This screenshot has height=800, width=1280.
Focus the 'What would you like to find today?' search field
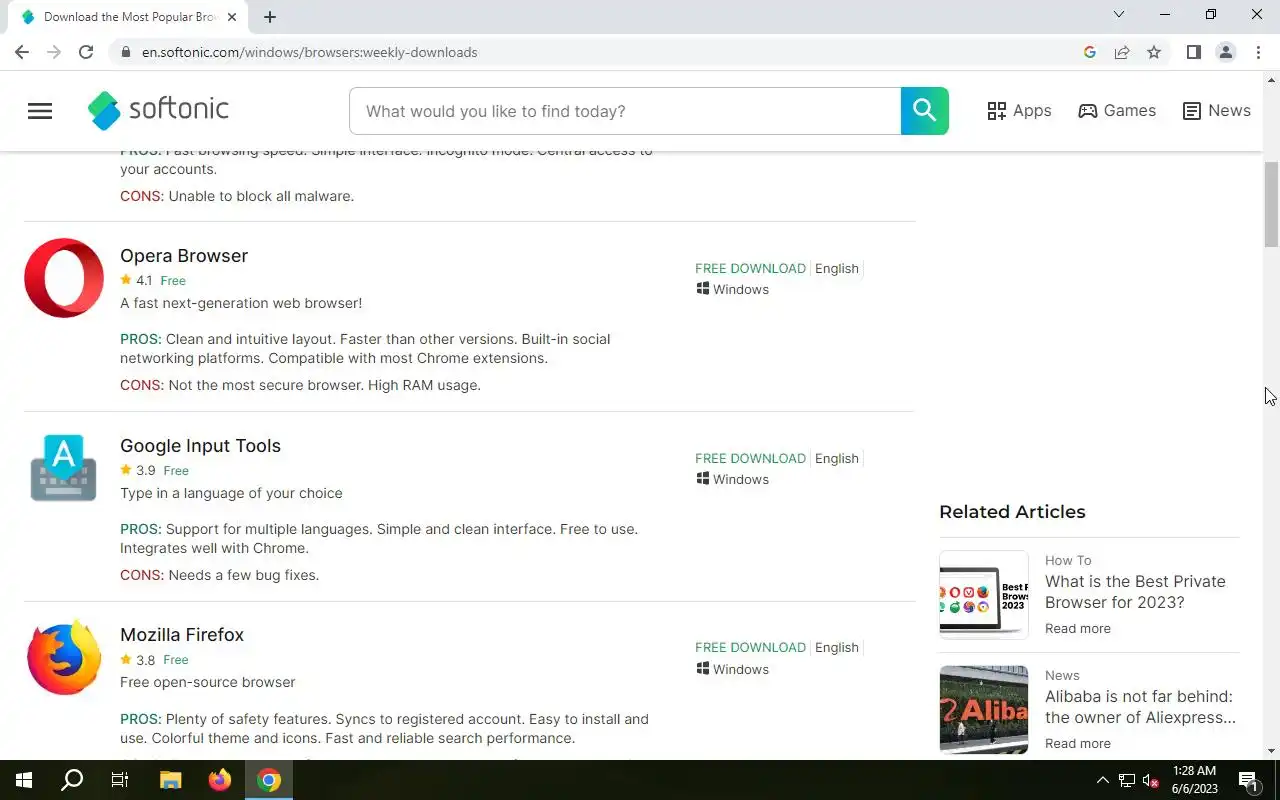[x=625, y=111]
